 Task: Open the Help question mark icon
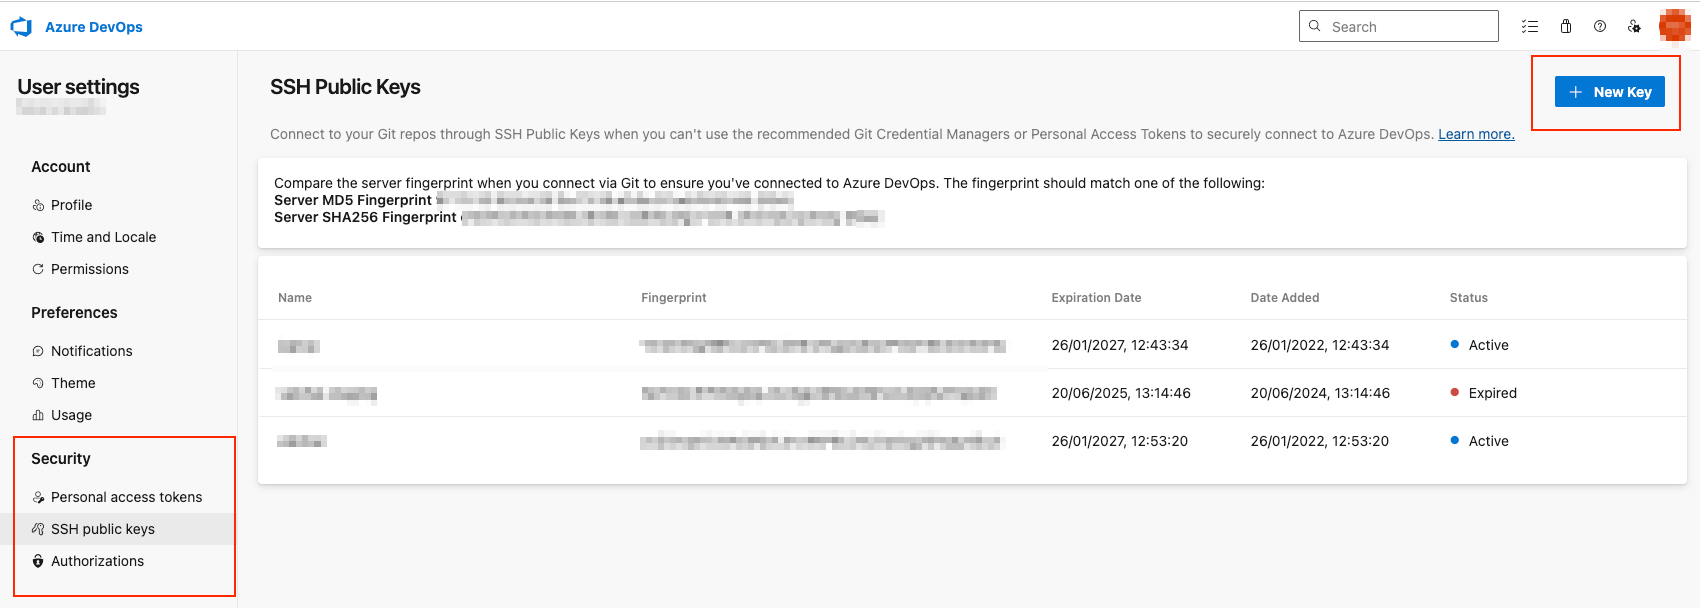(1600, 27)
